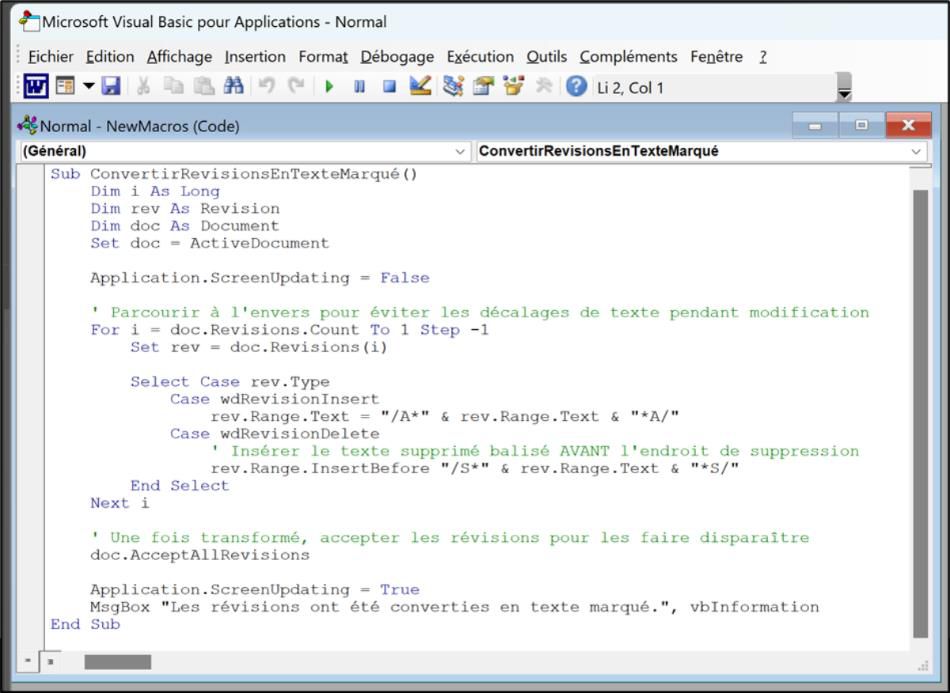Click the Copy icon in toolbar
950x693 pixels.
tap(174, 87)
